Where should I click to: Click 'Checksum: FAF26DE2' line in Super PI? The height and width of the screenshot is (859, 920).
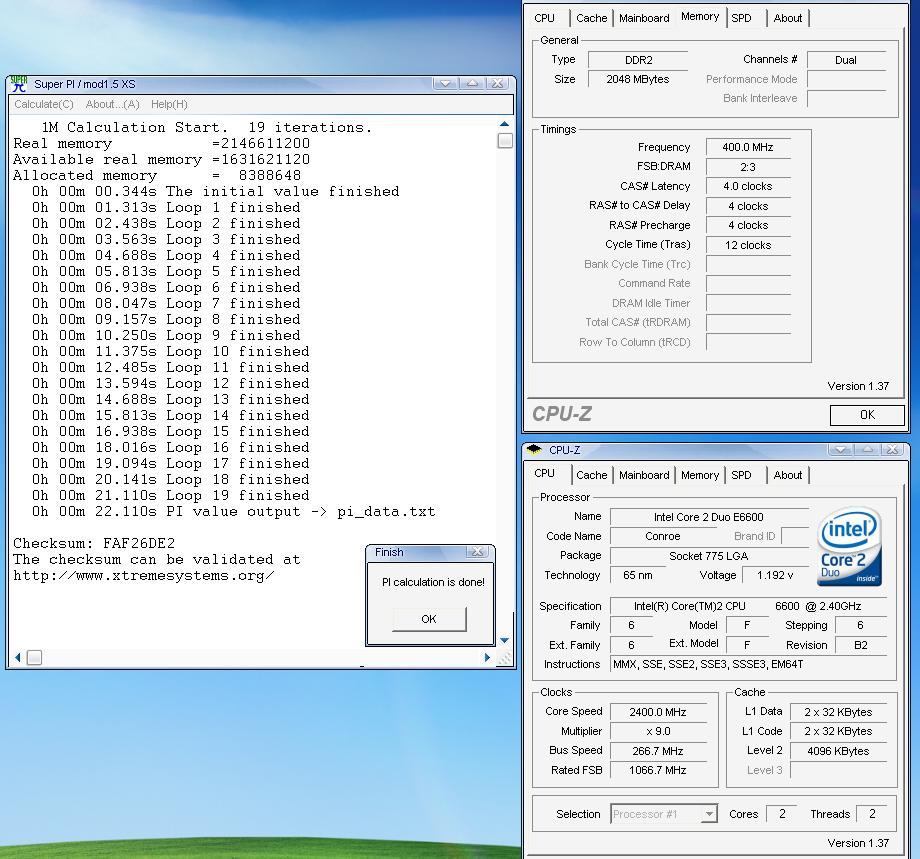(94, 543)
